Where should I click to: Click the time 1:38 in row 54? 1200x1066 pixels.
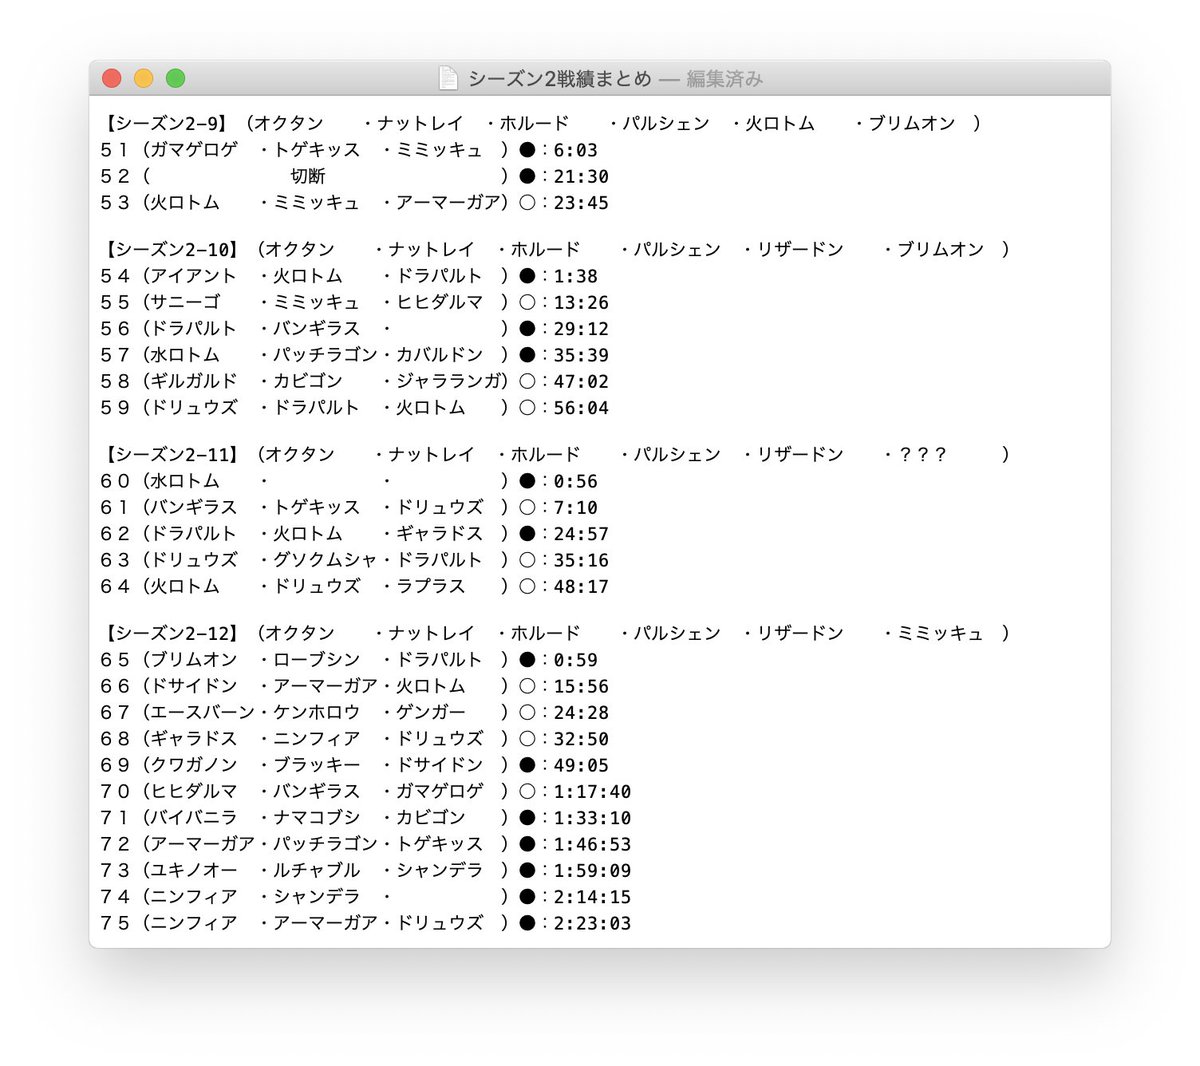pos(576,276)
